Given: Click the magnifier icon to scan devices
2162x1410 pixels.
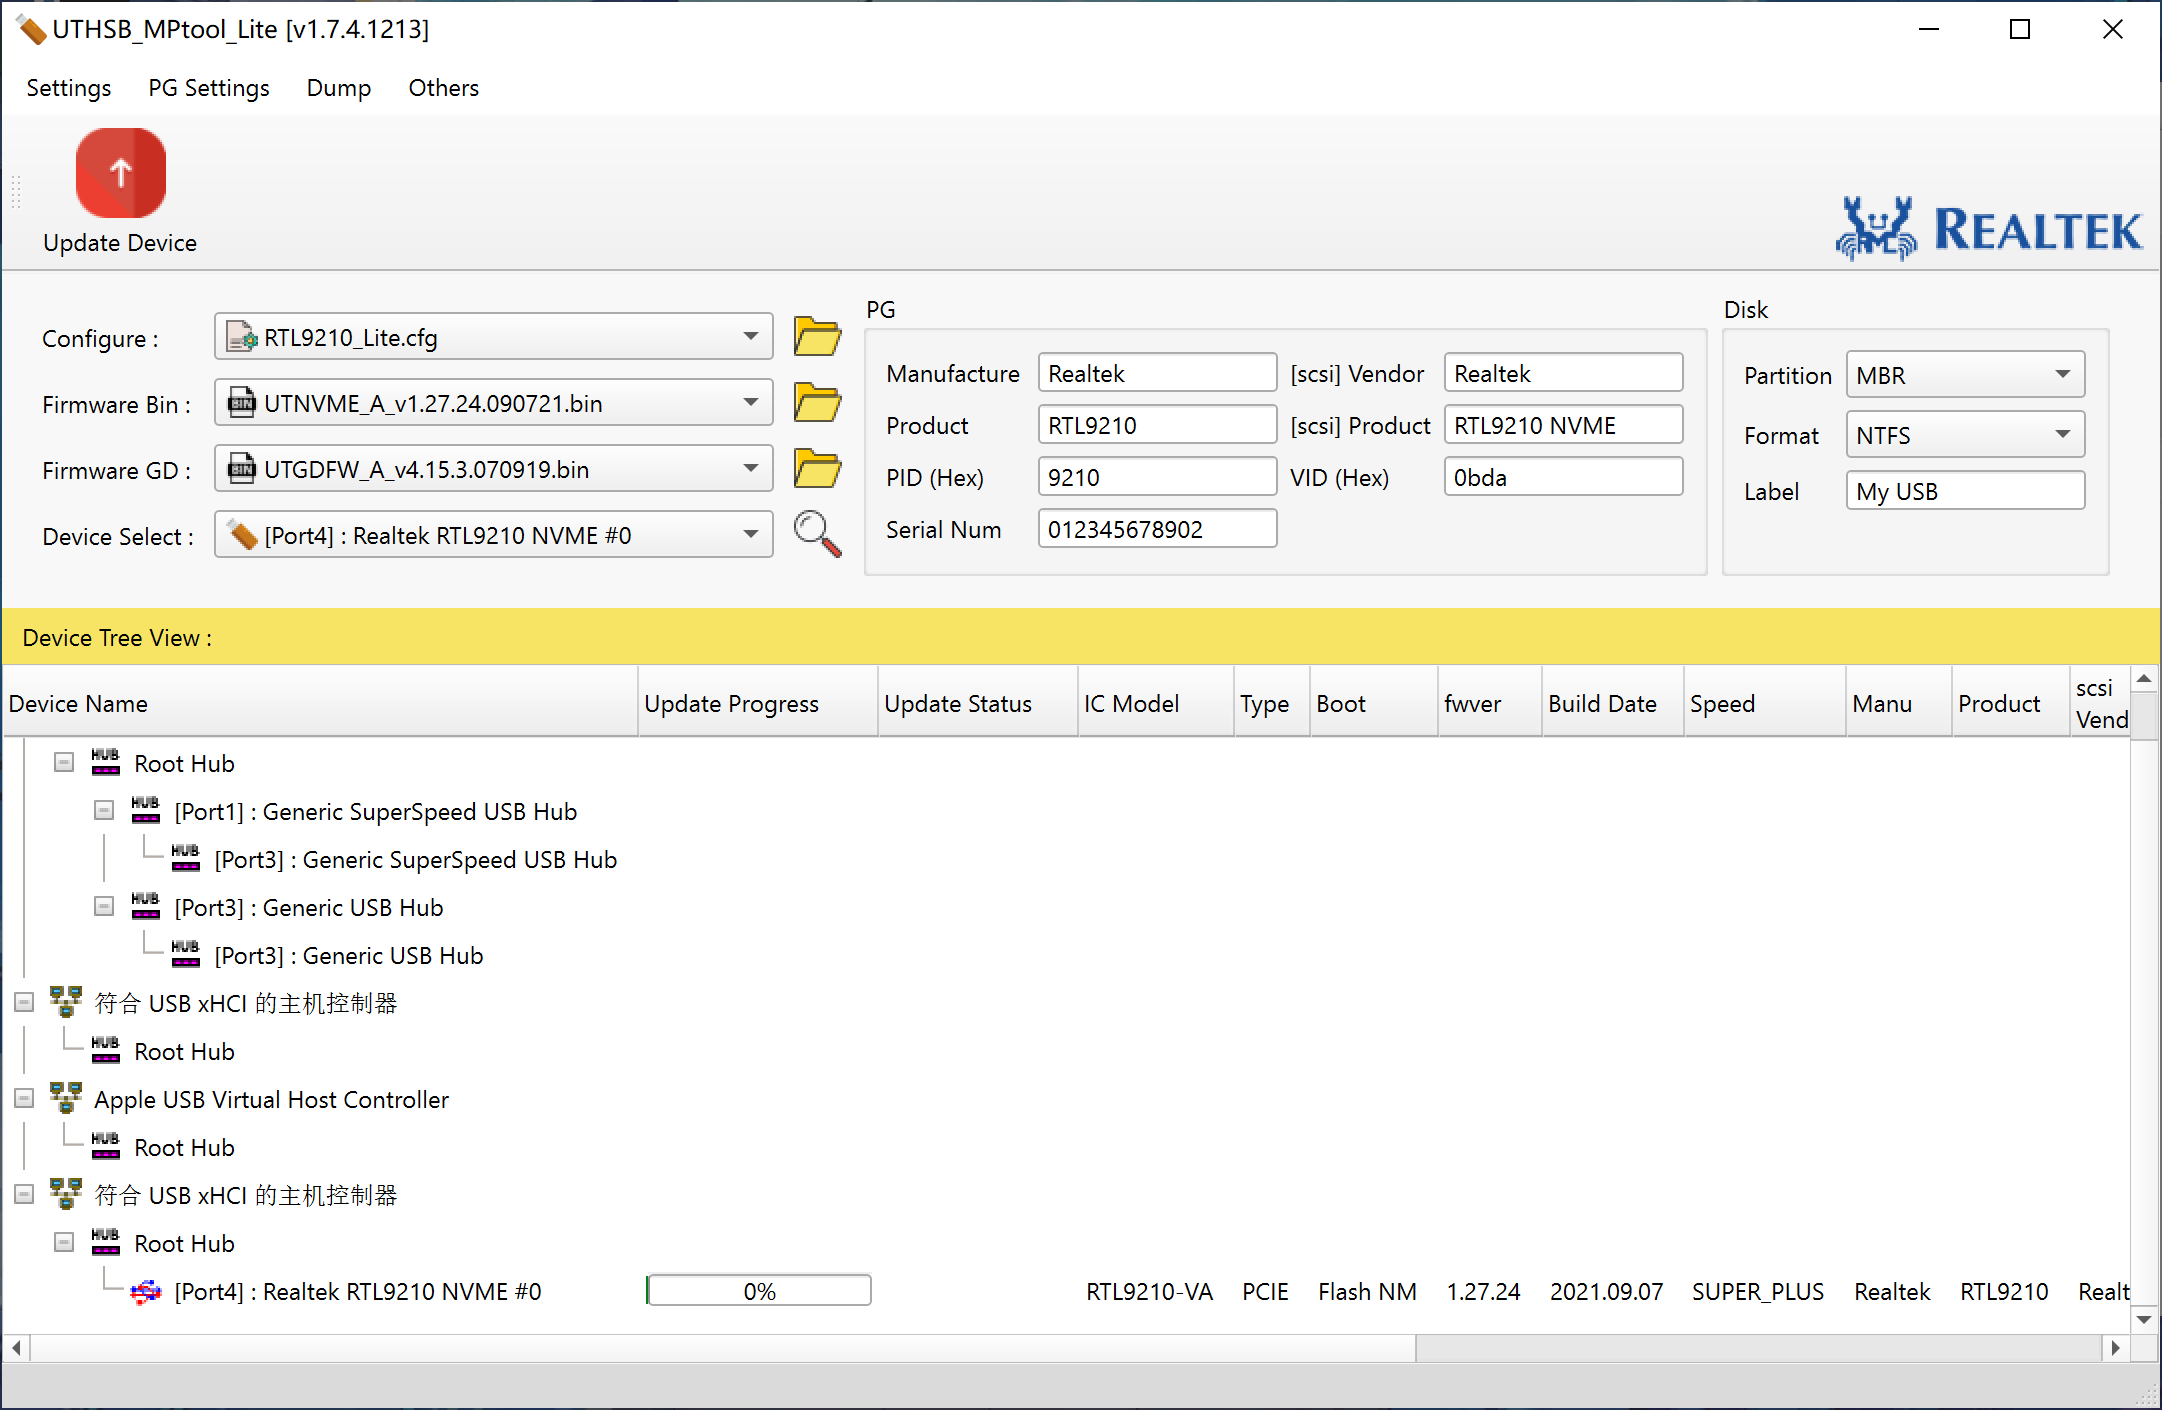Looking at the screenshot, I should point(817,534).
